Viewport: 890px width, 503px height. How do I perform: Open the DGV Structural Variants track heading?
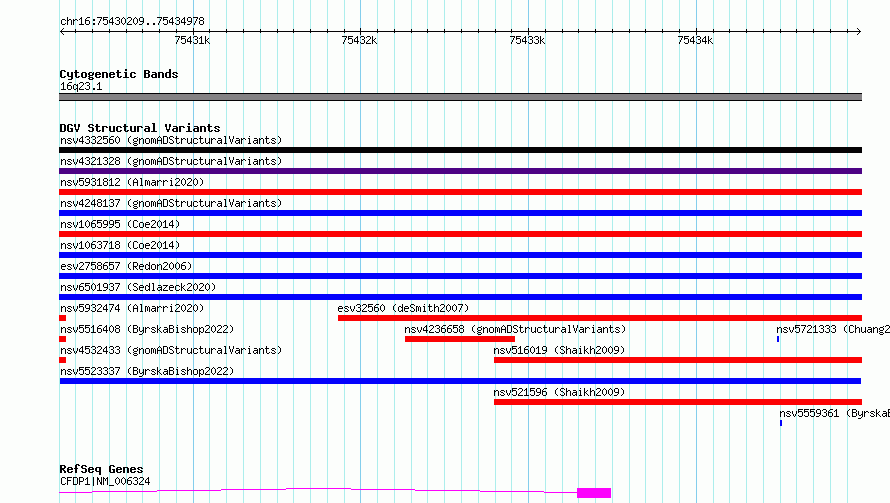tap(140, 128)
